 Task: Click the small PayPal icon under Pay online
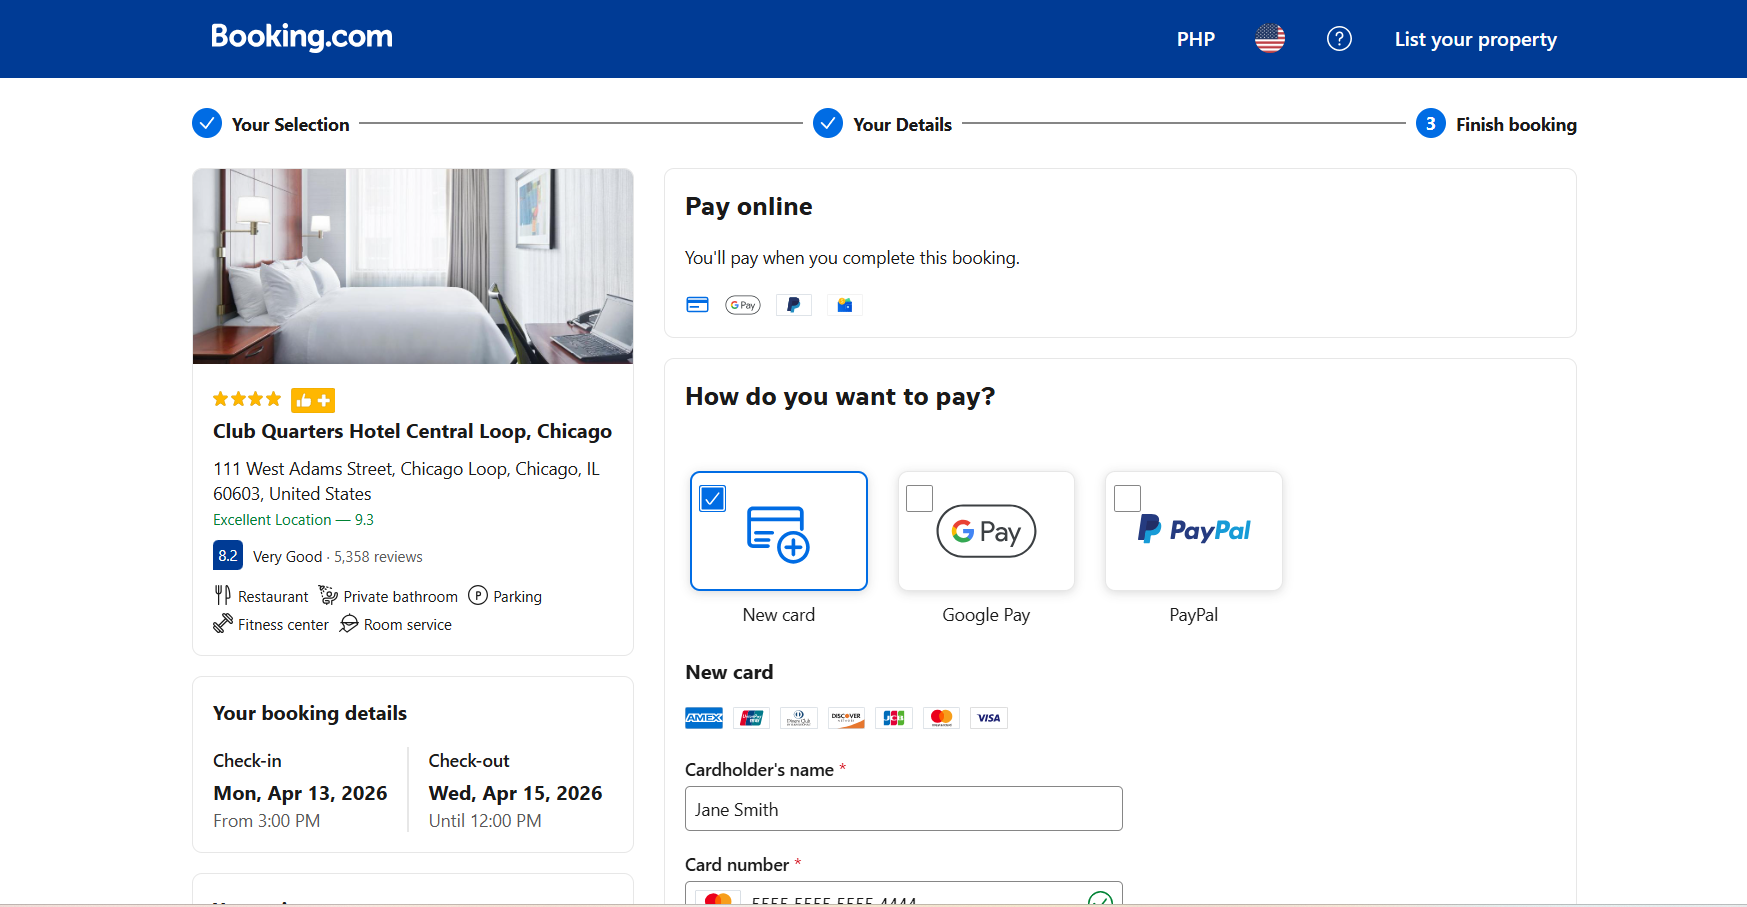793,305
